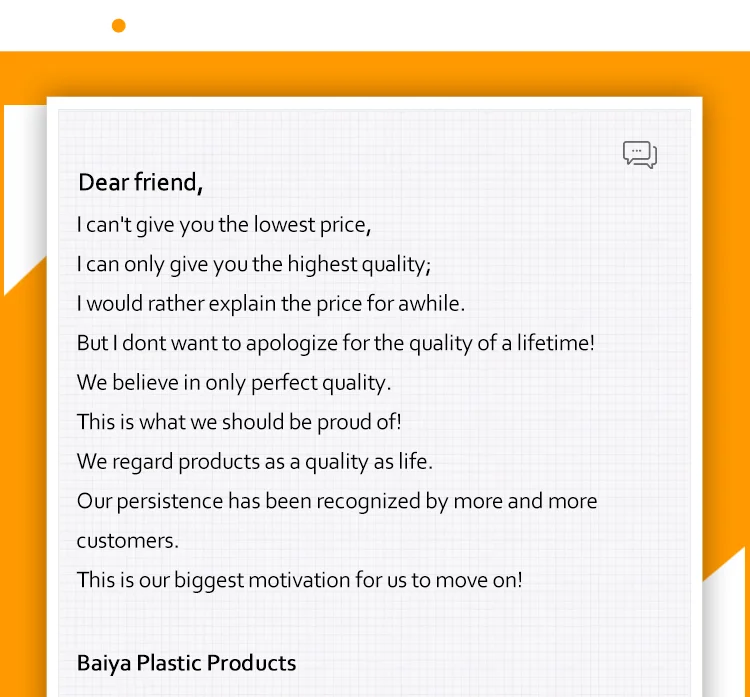
Task: Click the line 'We regard products as a quality as life.'
Action: 255,462
